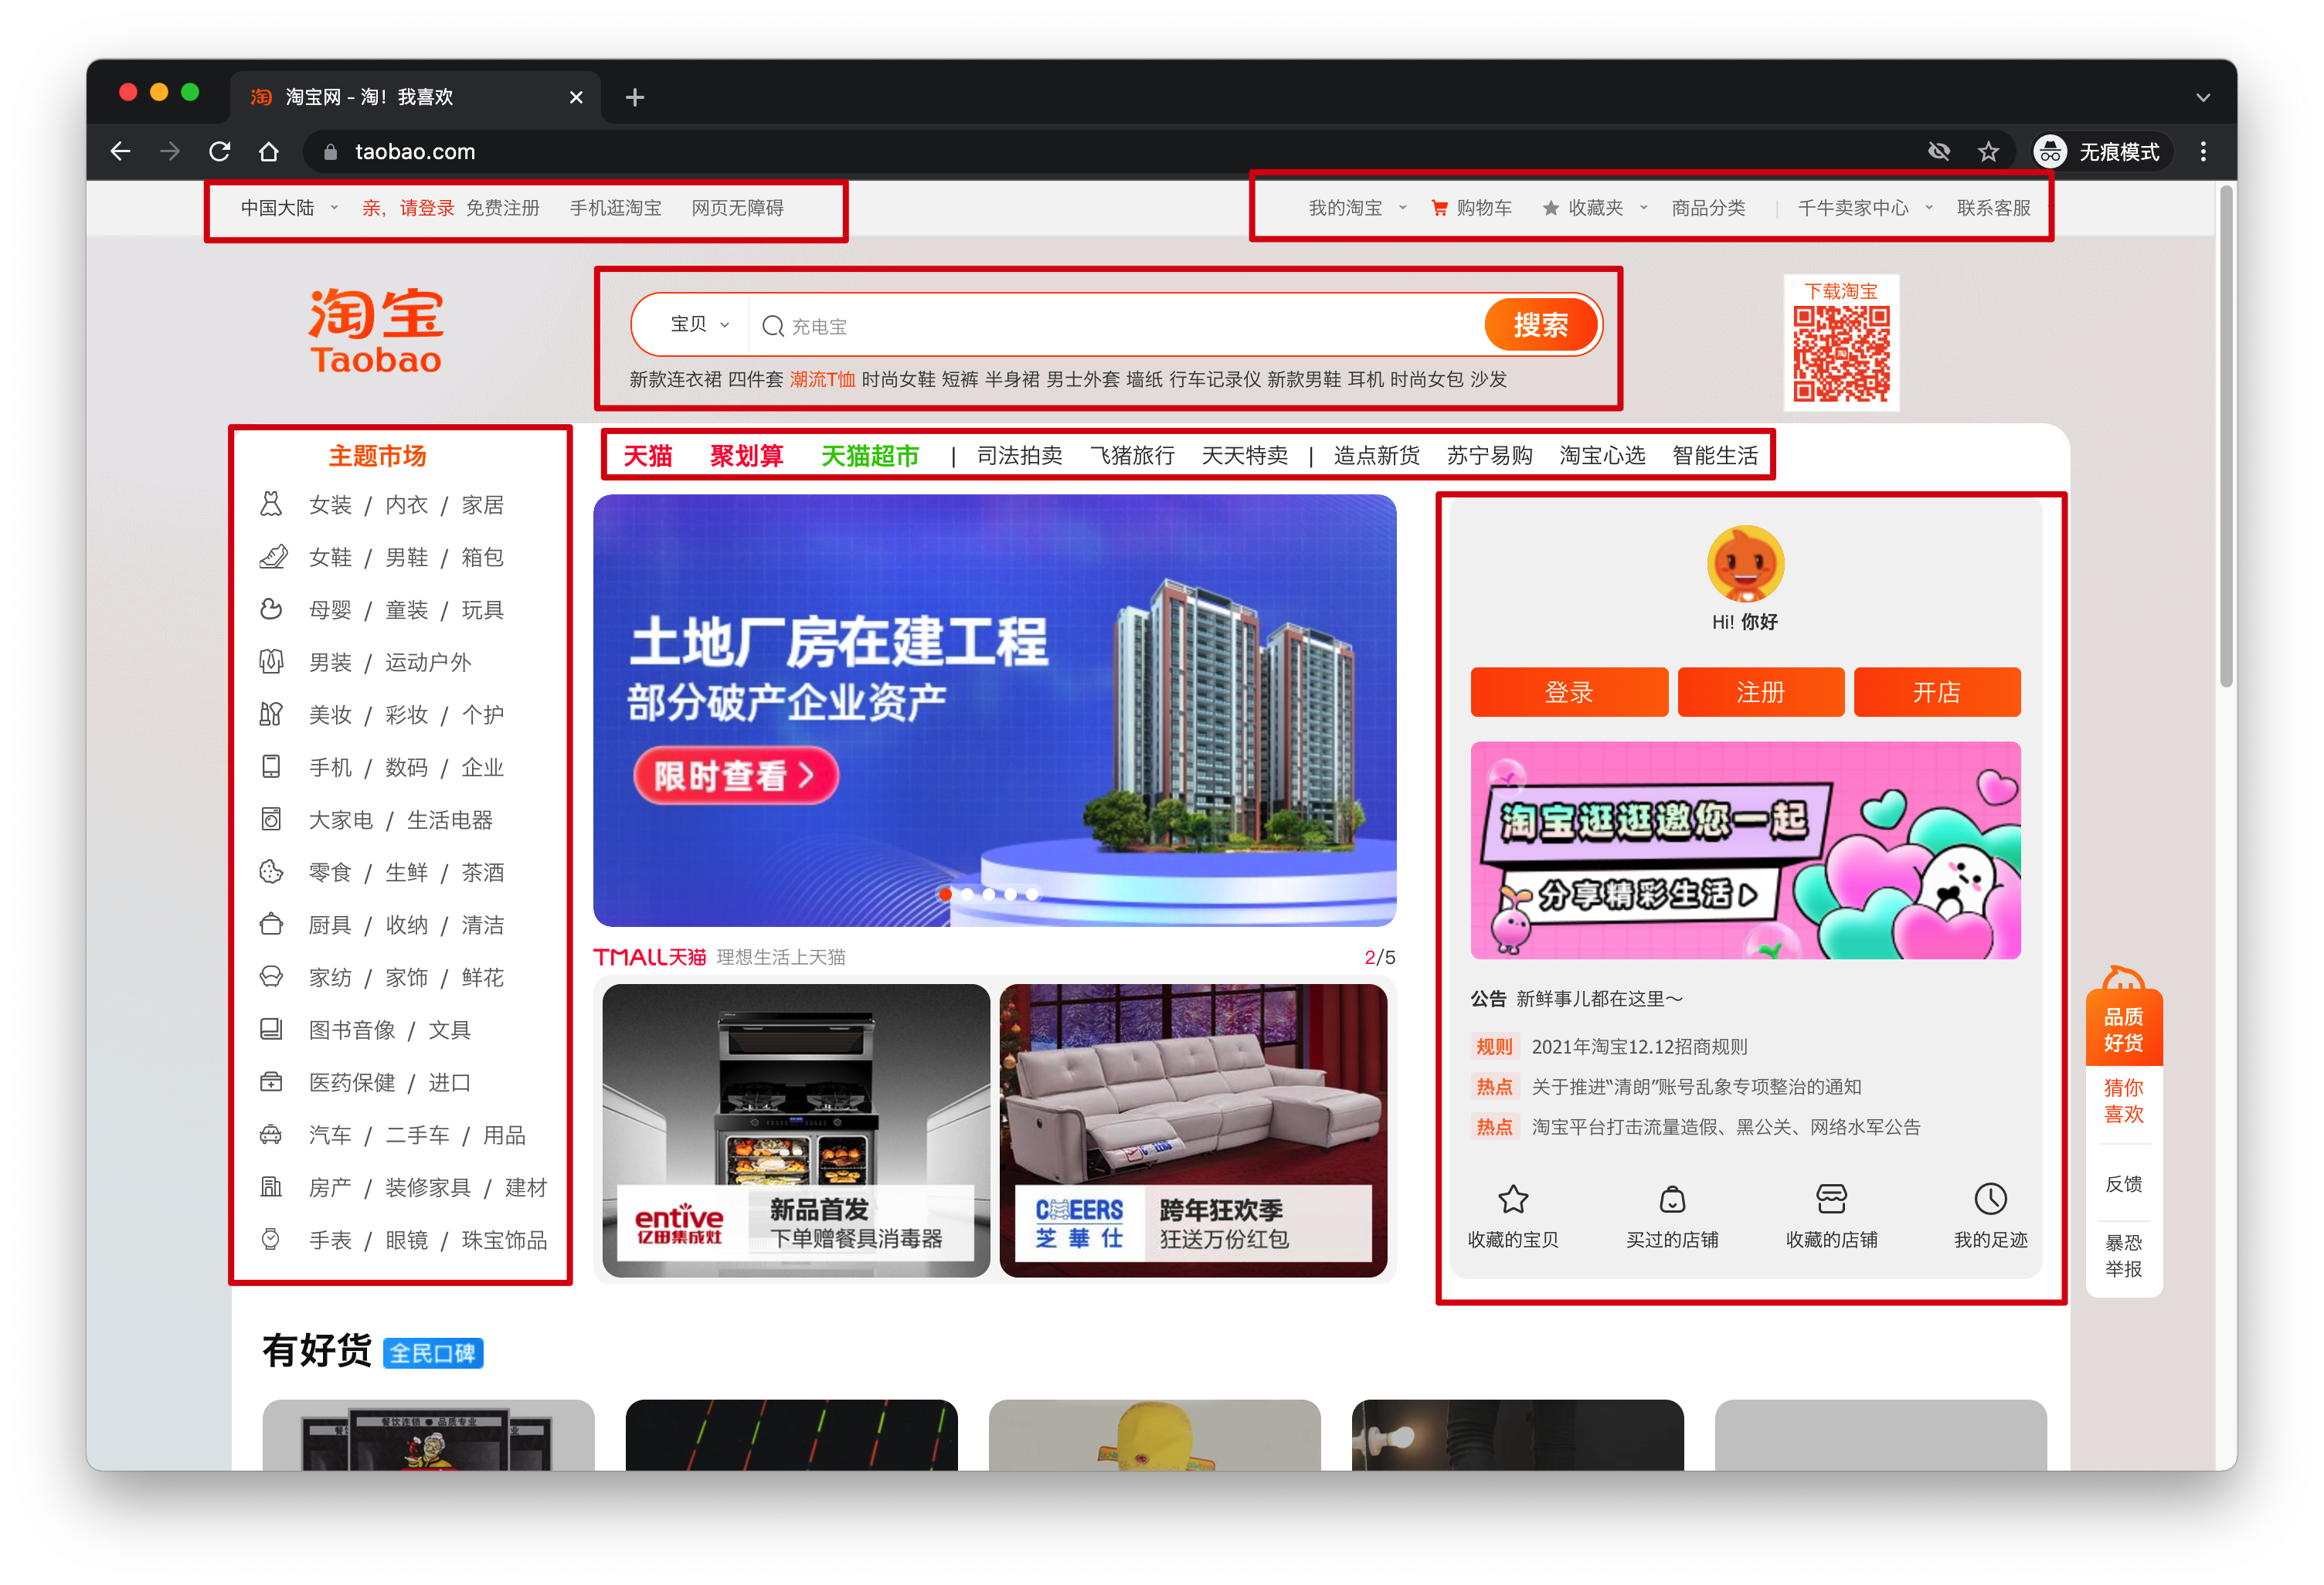Open the 我的淘宝 dropdown menu
This screenshot has height=1585, width=2324.
click(x=1356, y=208)
